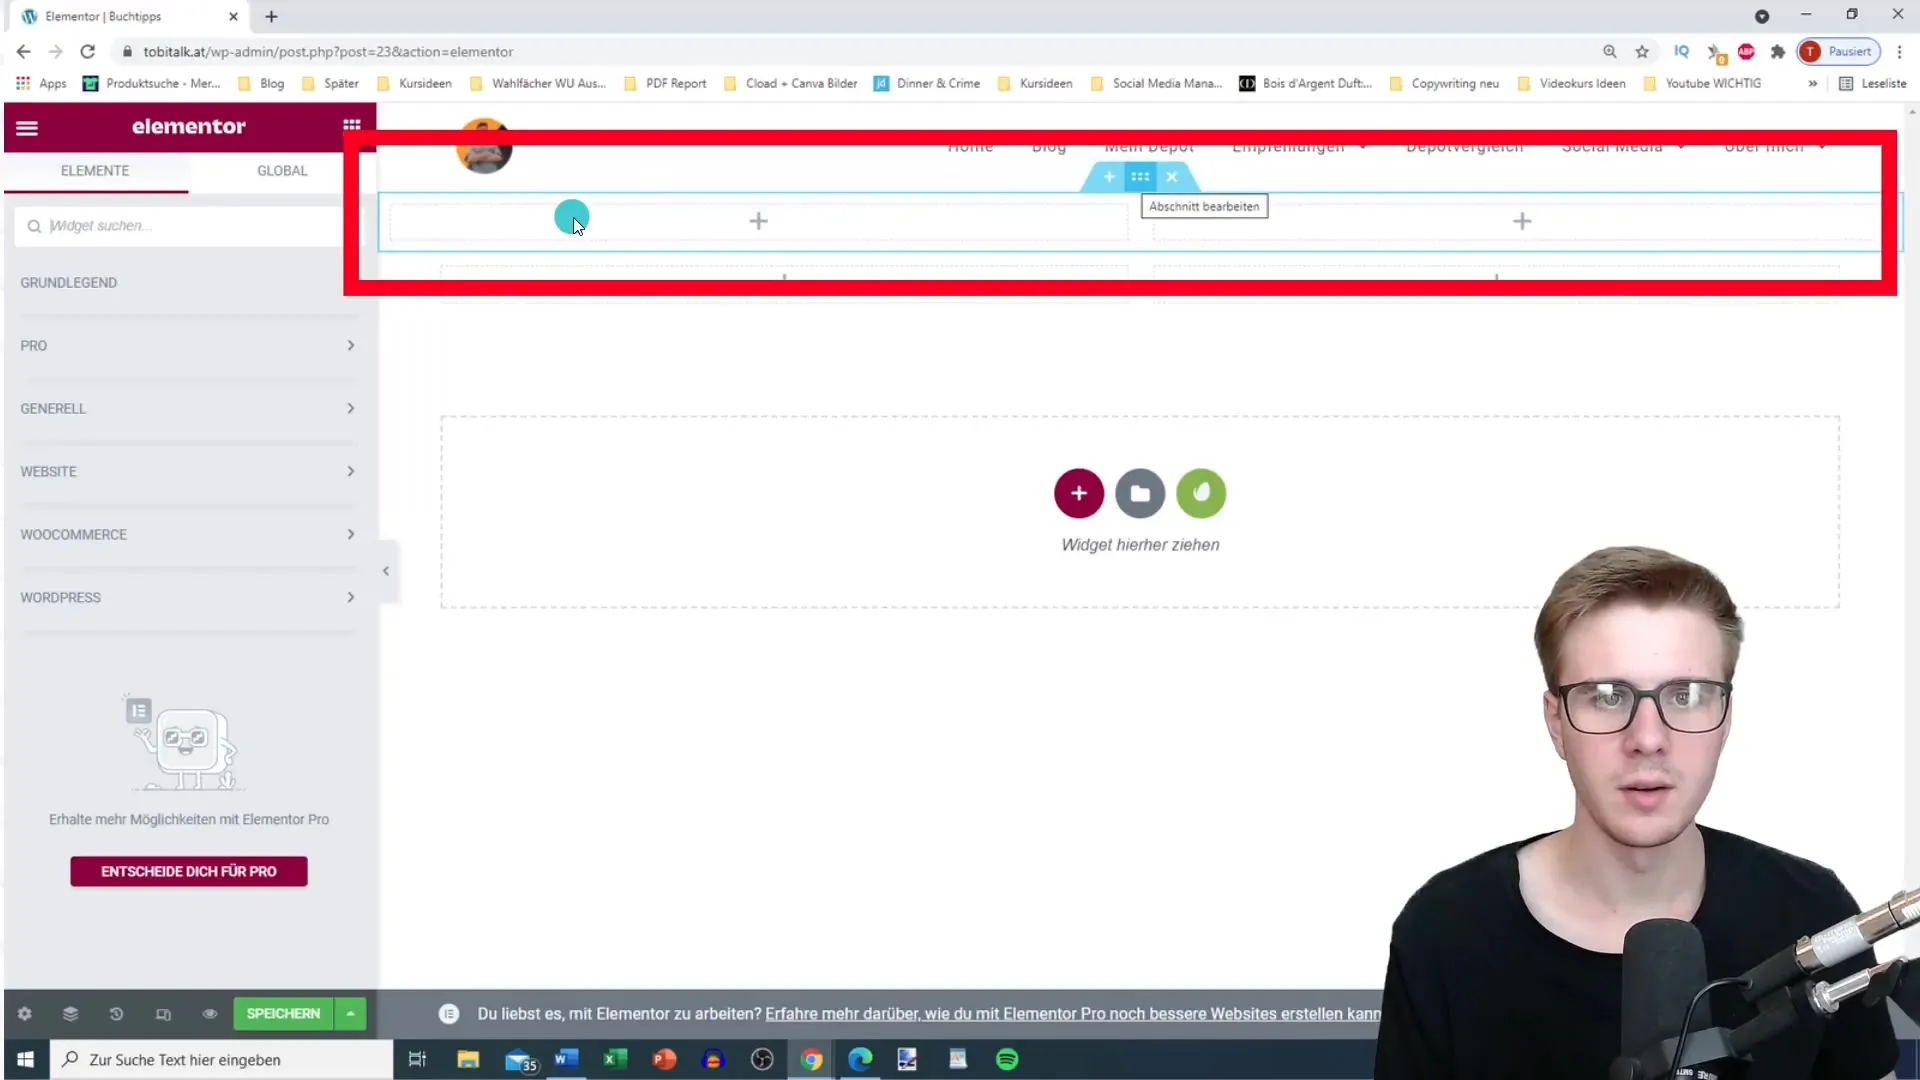Select the ELEMENTE tab
Viewport: 1920px width, 1080px height.
pyautogui.click(x=95, y=170)
